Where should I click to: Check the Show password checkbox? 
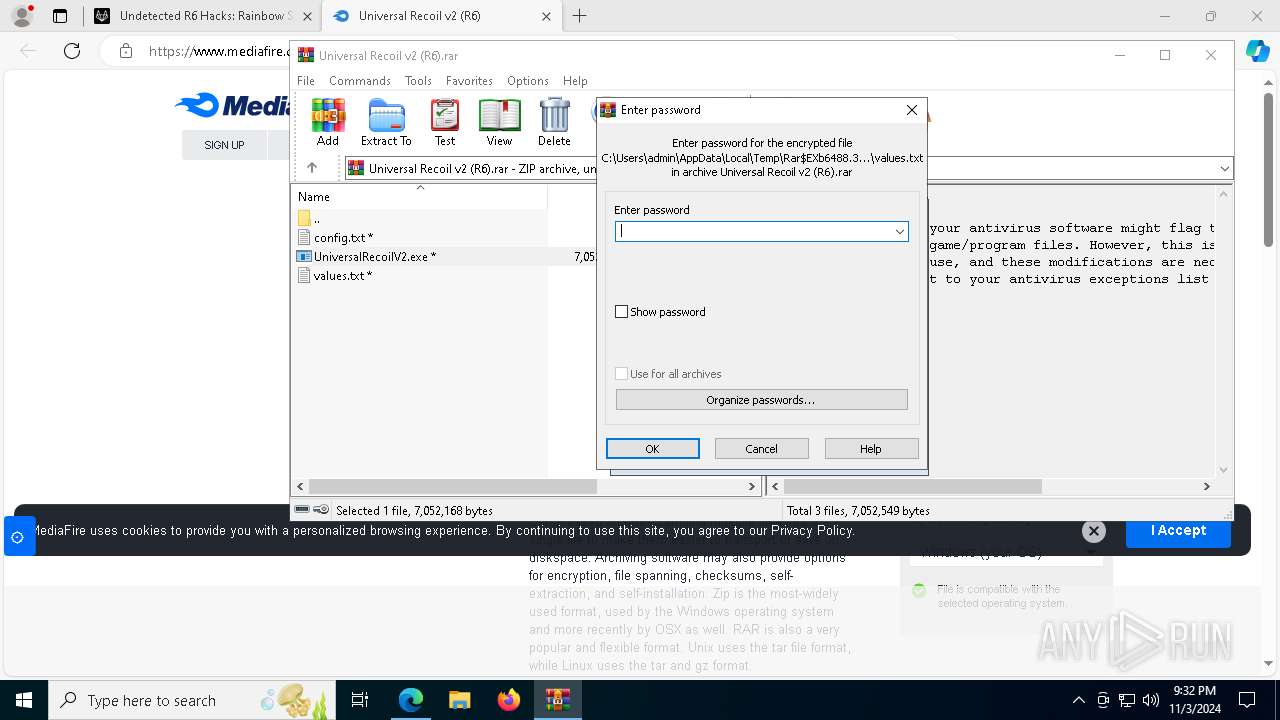click(621, 312)
